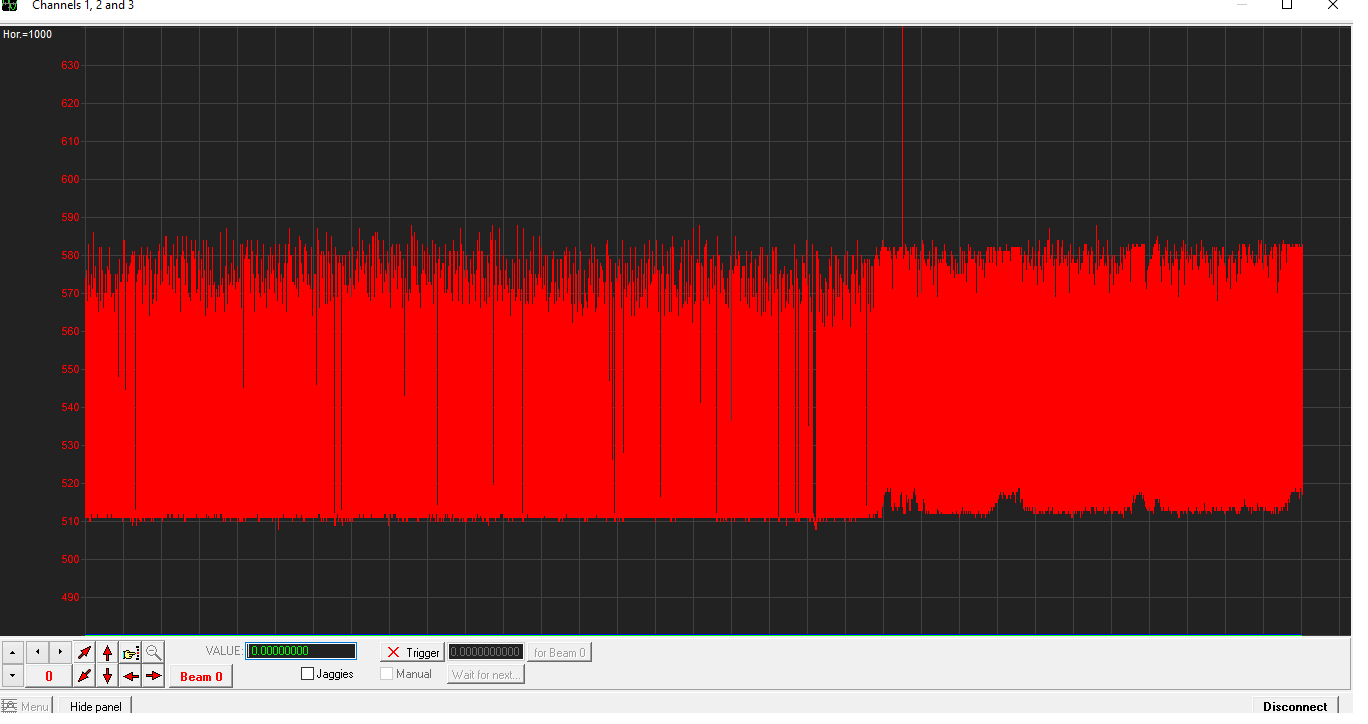
Task: Click the red up arrow icon
Action: [108, 652]
